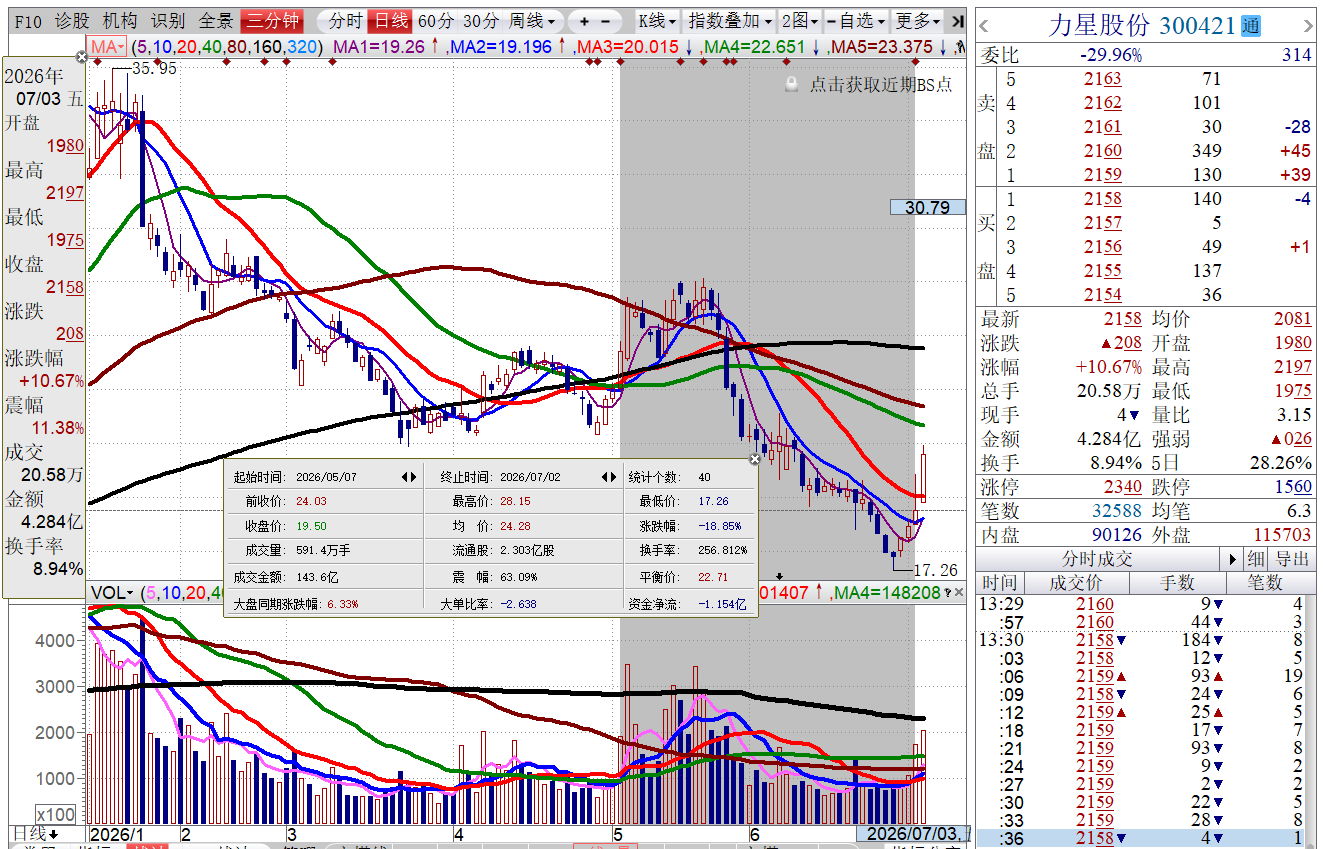The width and height of the screenshot is (1323, 849).
Task: Jump to end using the toolbar arrow icon
Action: (x=957, y=21)
